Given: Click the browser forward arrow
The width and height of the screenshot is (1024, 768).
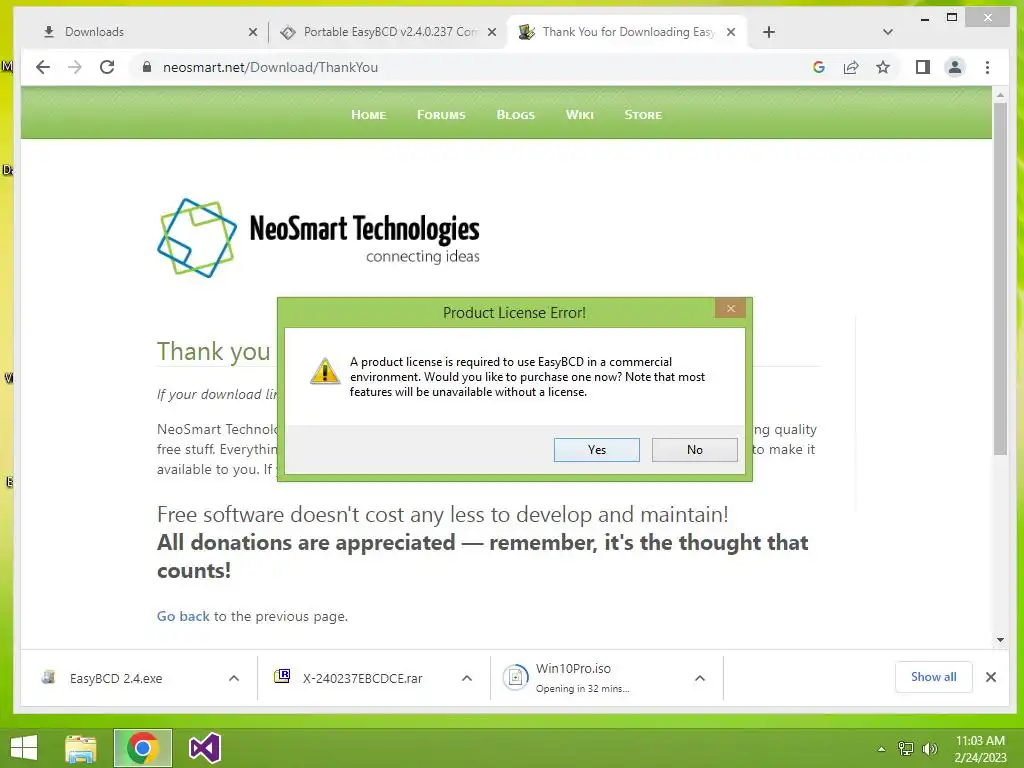Looking at the screenshot, I should pyautogui.click(x=75, y=67).
